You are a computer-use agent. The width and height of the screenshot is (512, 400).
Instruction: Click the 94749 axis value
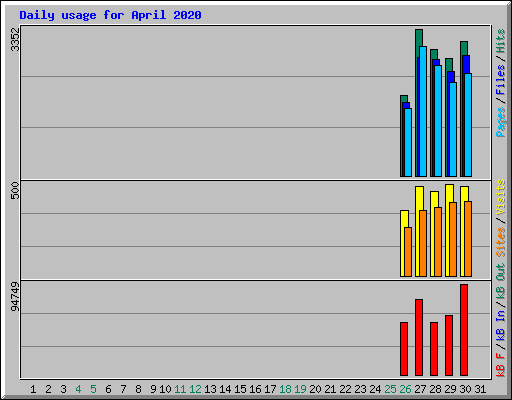15,296
